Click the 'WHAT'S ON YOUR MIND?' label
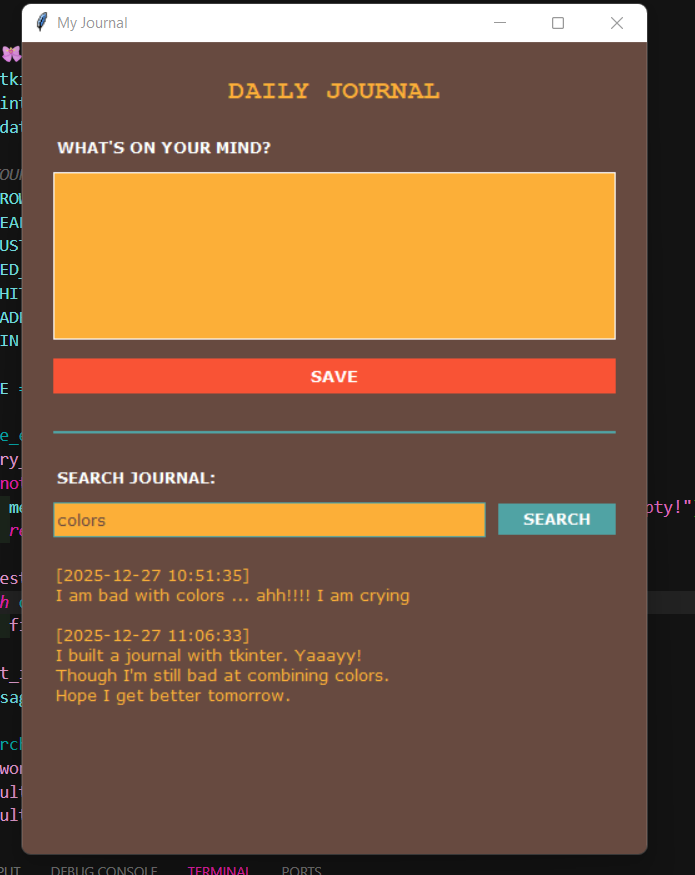Image resolution: width=695 pixels, height=875 pixels. 164,148
